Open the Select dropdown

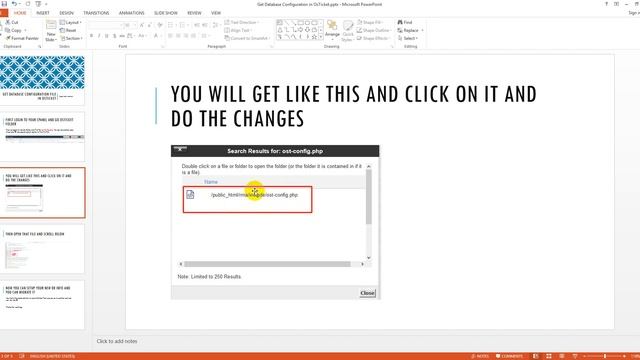pyautogui.click(x=407, y=38)
